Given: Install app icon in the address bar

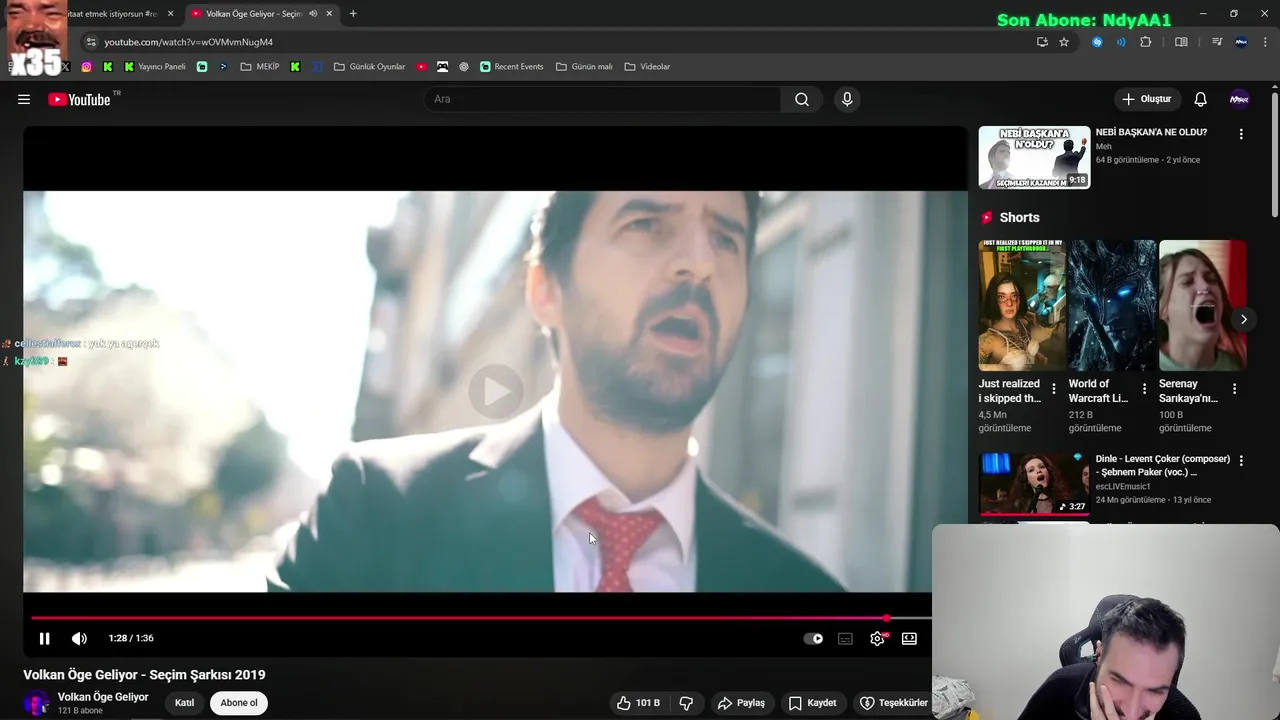Looking at the screenshot, I should pyautogui.click(x=1042, y=42).
